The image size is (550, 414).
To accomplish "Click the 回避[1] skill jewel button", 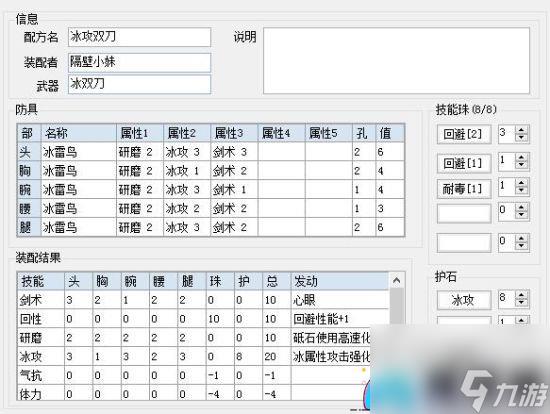I will click(463, 162).
